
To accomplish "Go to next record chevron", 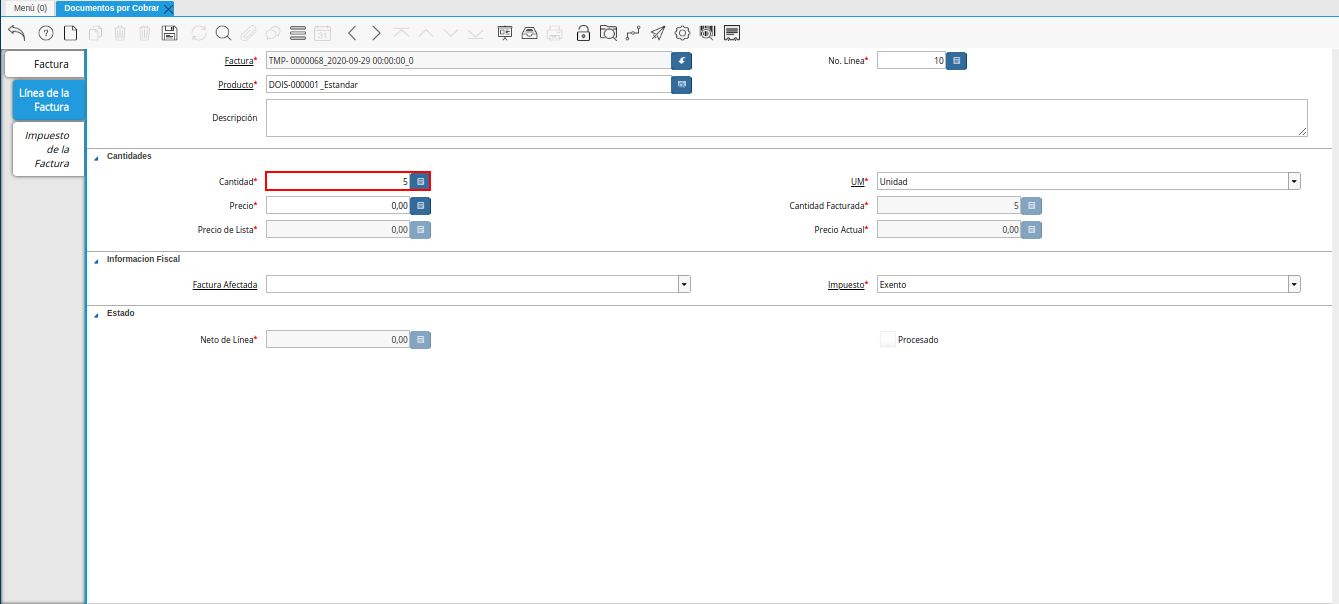I will [376, 33].
